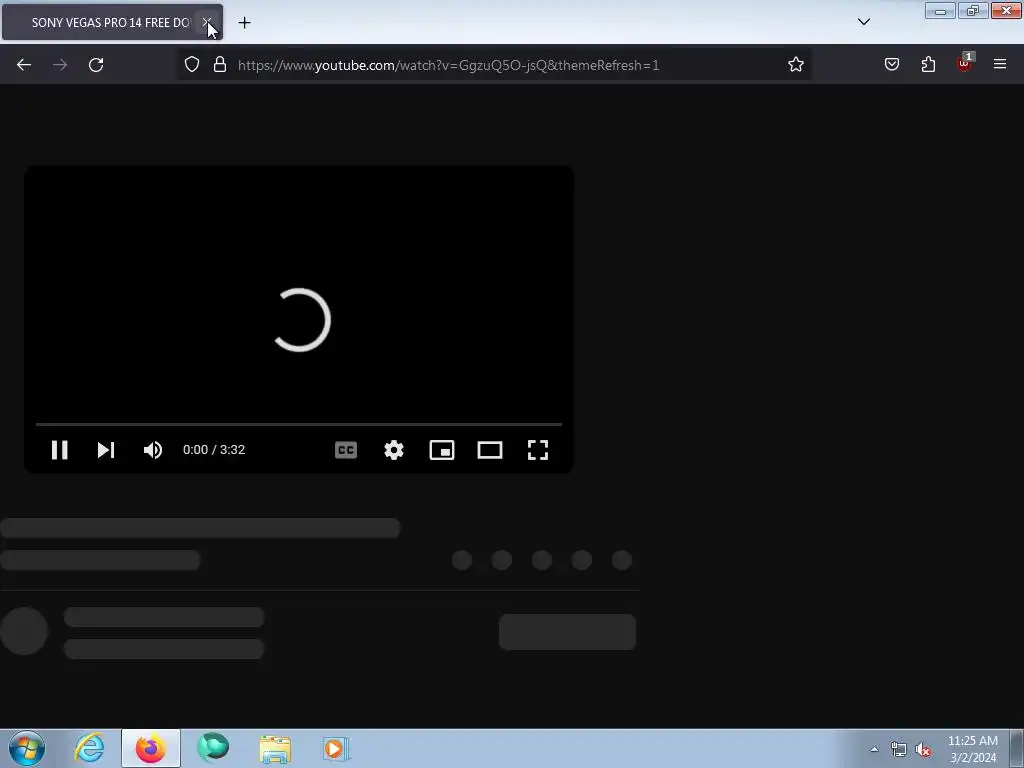The height and width of the screenshot is (768, 1024).
Task: Open the video player settings gear
Action: coord(394,450)
